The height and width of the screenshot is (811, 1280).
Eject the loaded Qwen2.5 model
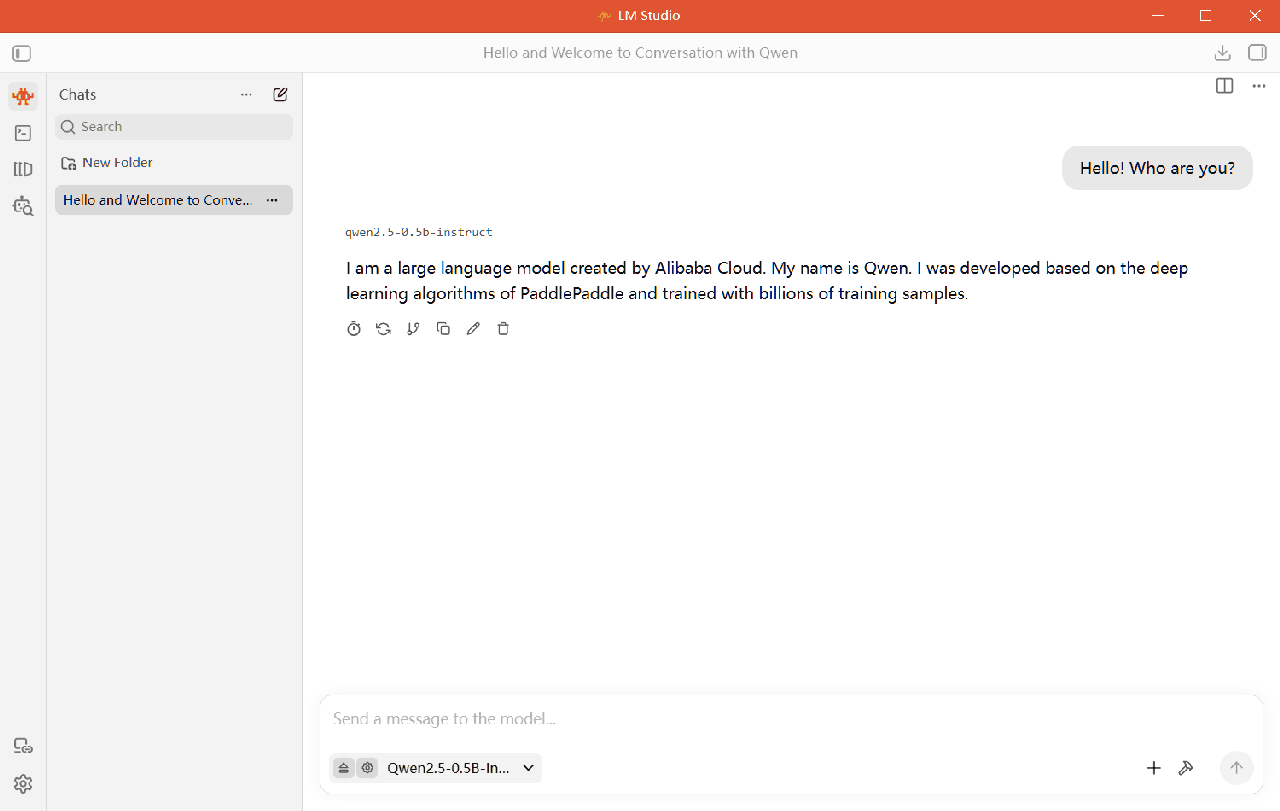[344, 768]
